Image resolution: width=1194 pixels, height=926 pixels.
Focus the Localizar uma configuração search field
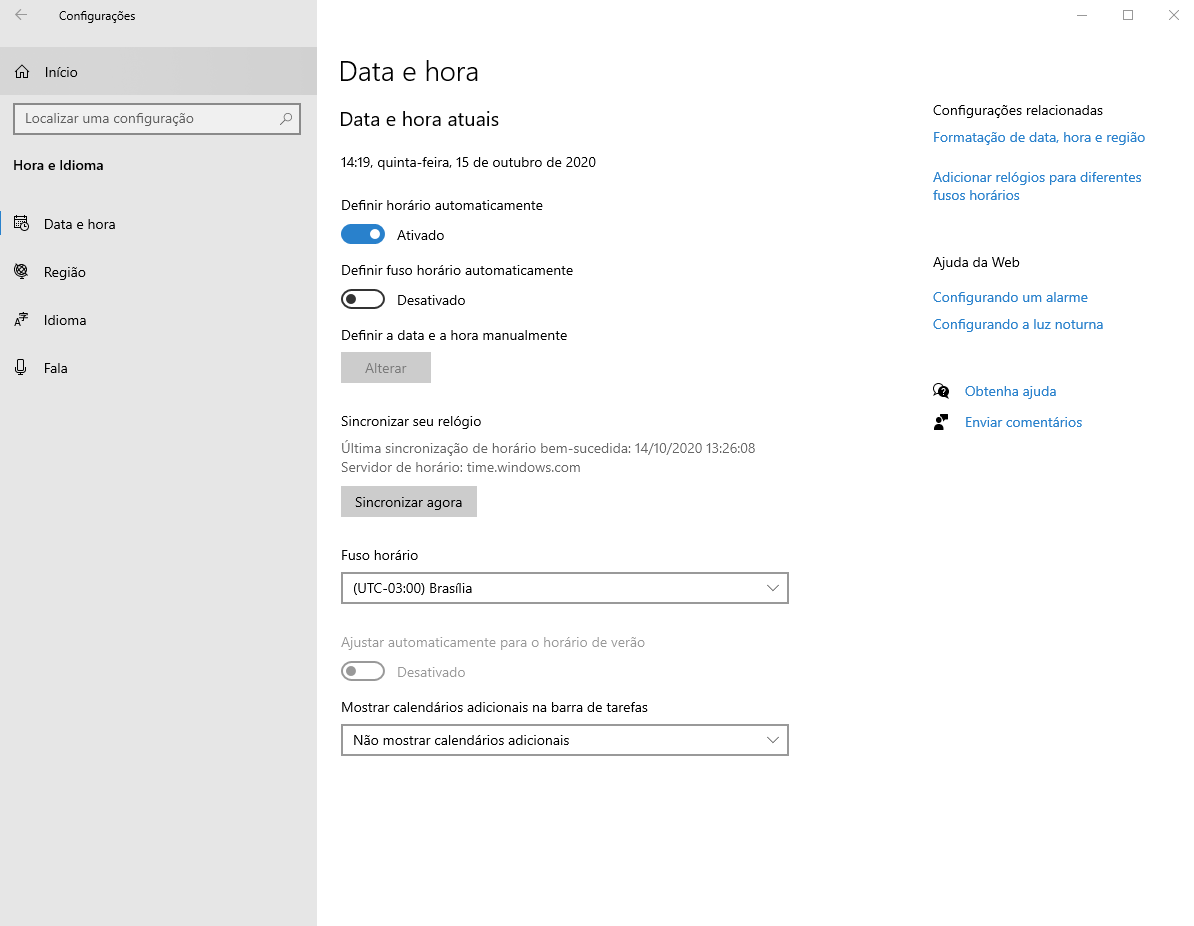[145, 118]
